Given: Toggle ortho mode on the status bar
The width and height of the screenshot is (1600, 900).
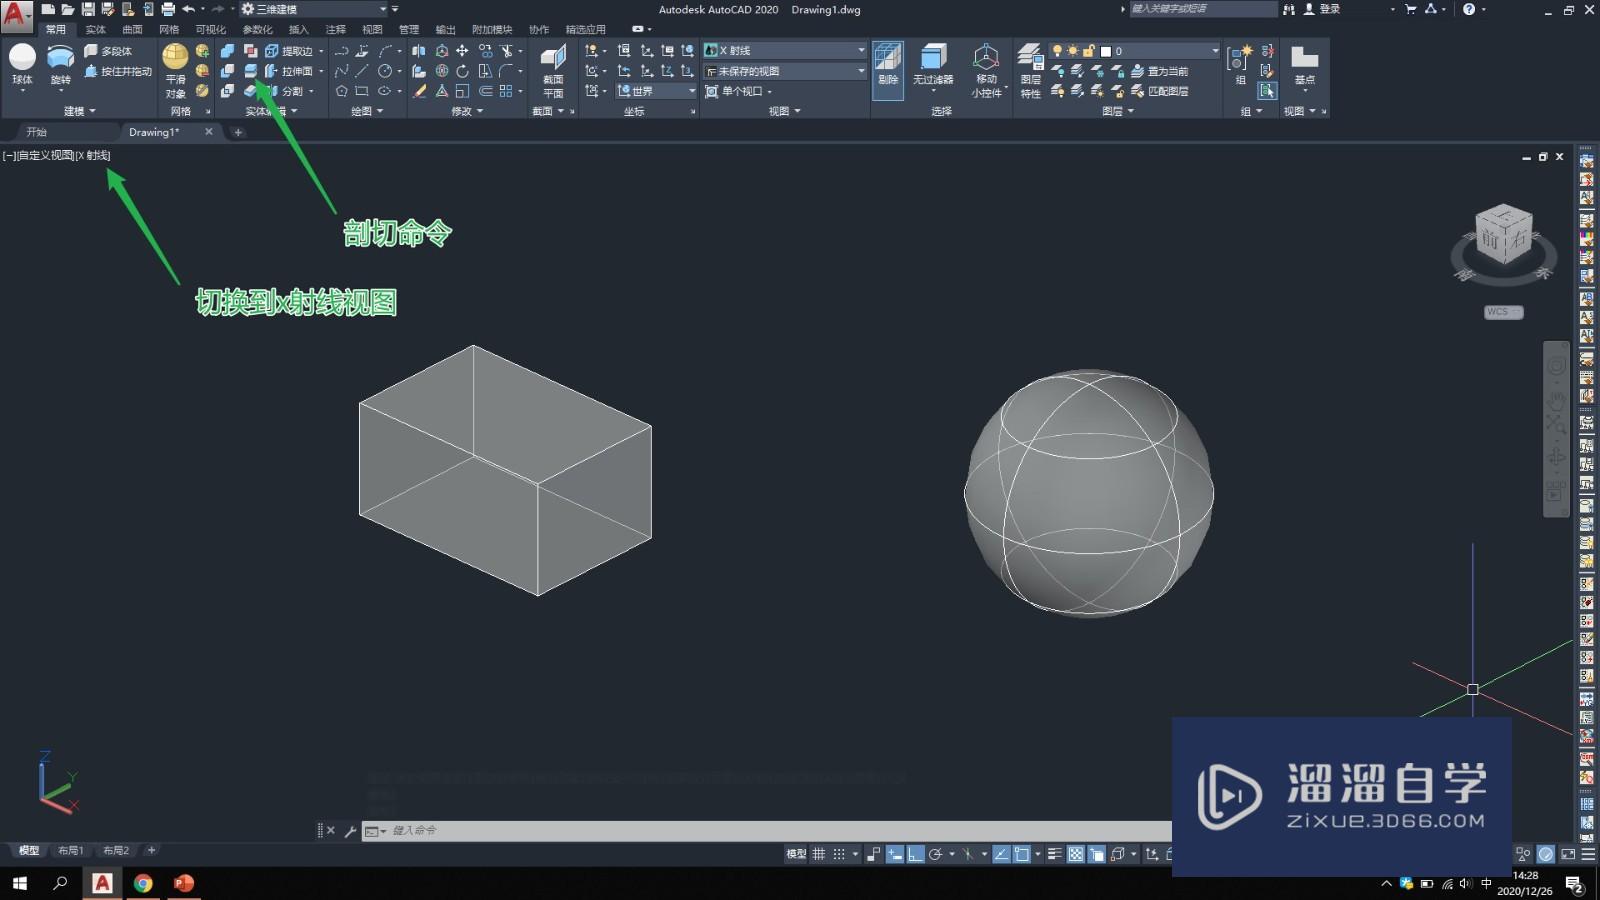Looking at the screenshot, I should 914,854.
